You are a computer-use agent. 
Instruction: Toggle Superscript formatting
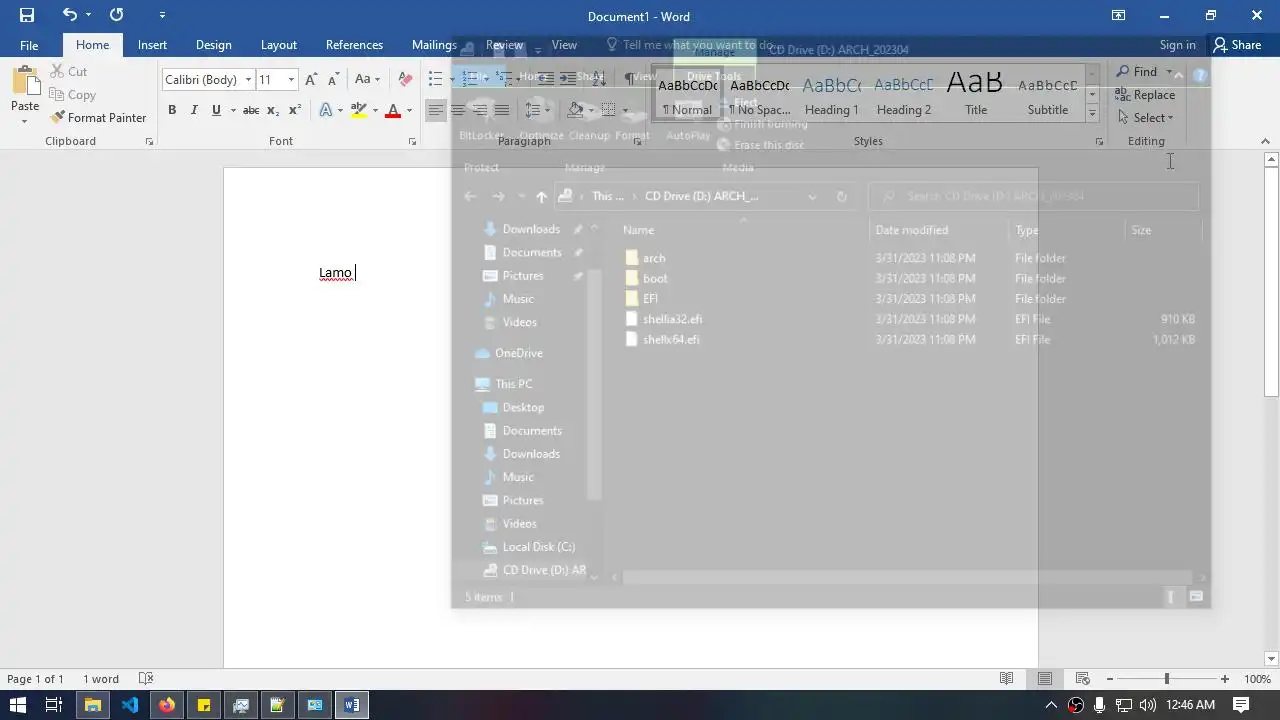(x=295, y=110)
